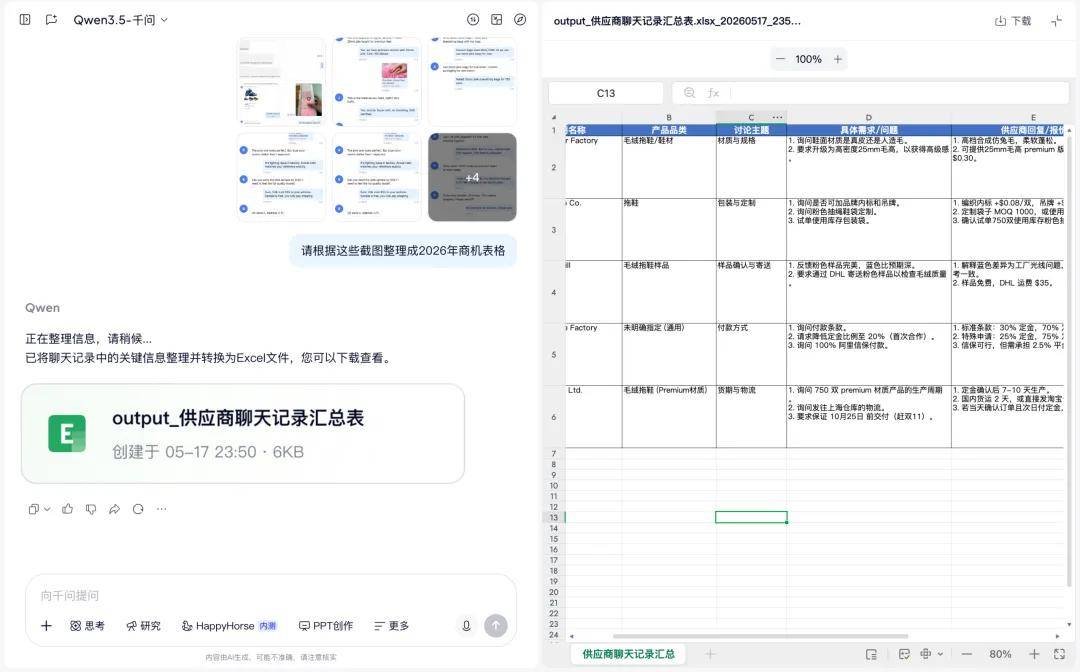Viewport: 1080px width, 672px height.
Task: Expand the copy options arrow
Action: click(x=47, y=510)
